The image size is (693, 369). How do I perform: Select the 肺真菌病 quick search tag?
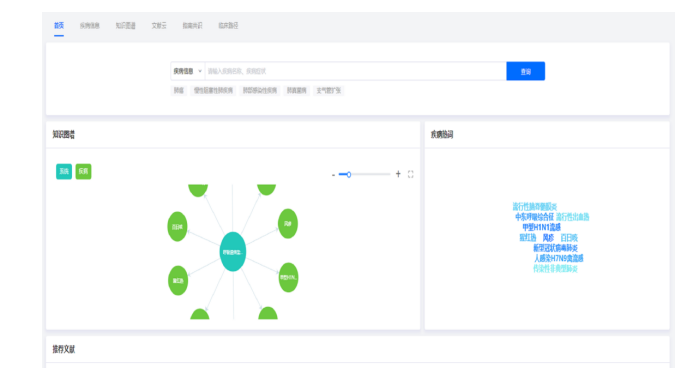297,91
